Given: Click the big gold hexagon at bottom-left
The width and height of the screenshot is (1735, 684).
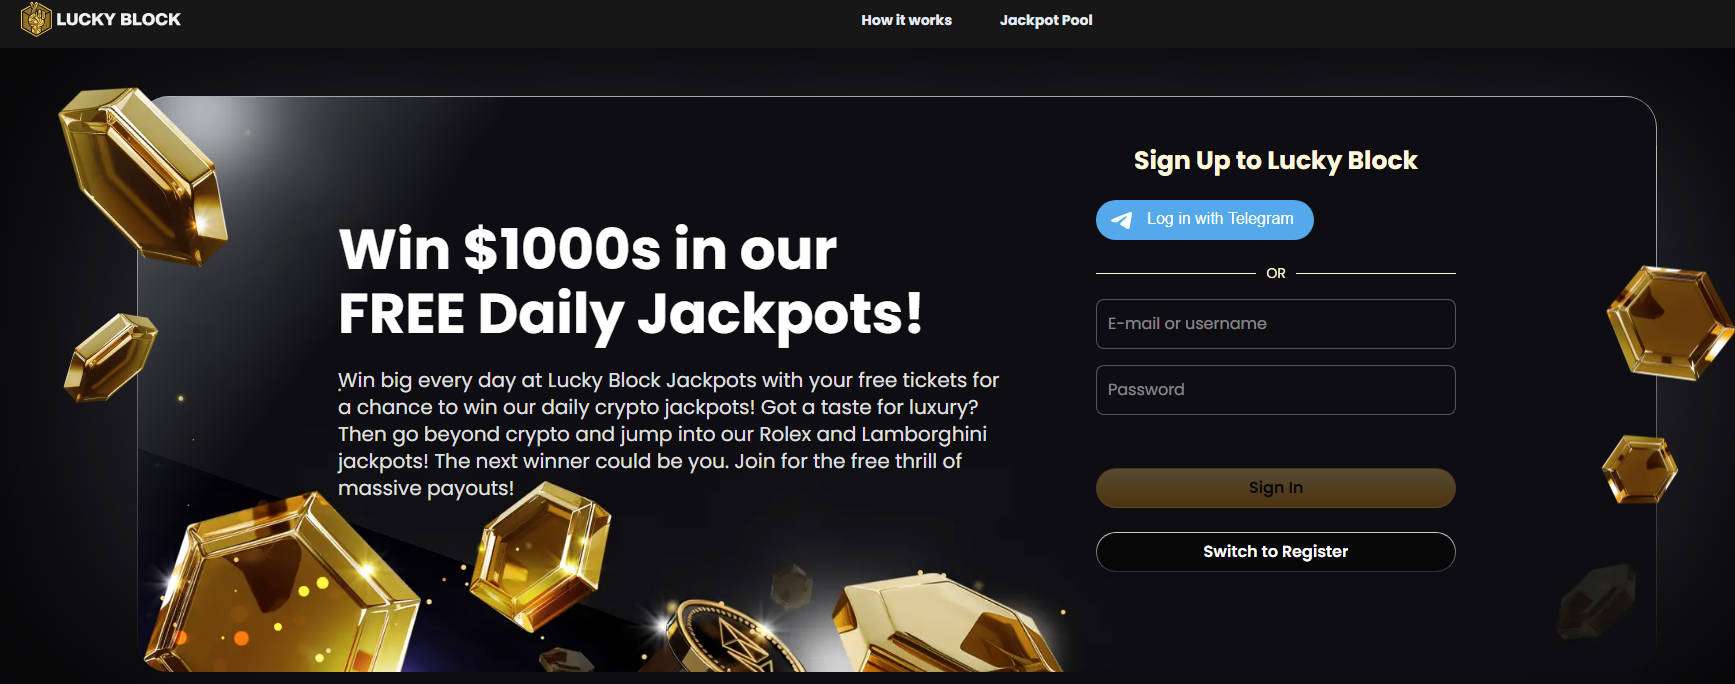Looking at the screenshot, I should (x=280, y=590).
